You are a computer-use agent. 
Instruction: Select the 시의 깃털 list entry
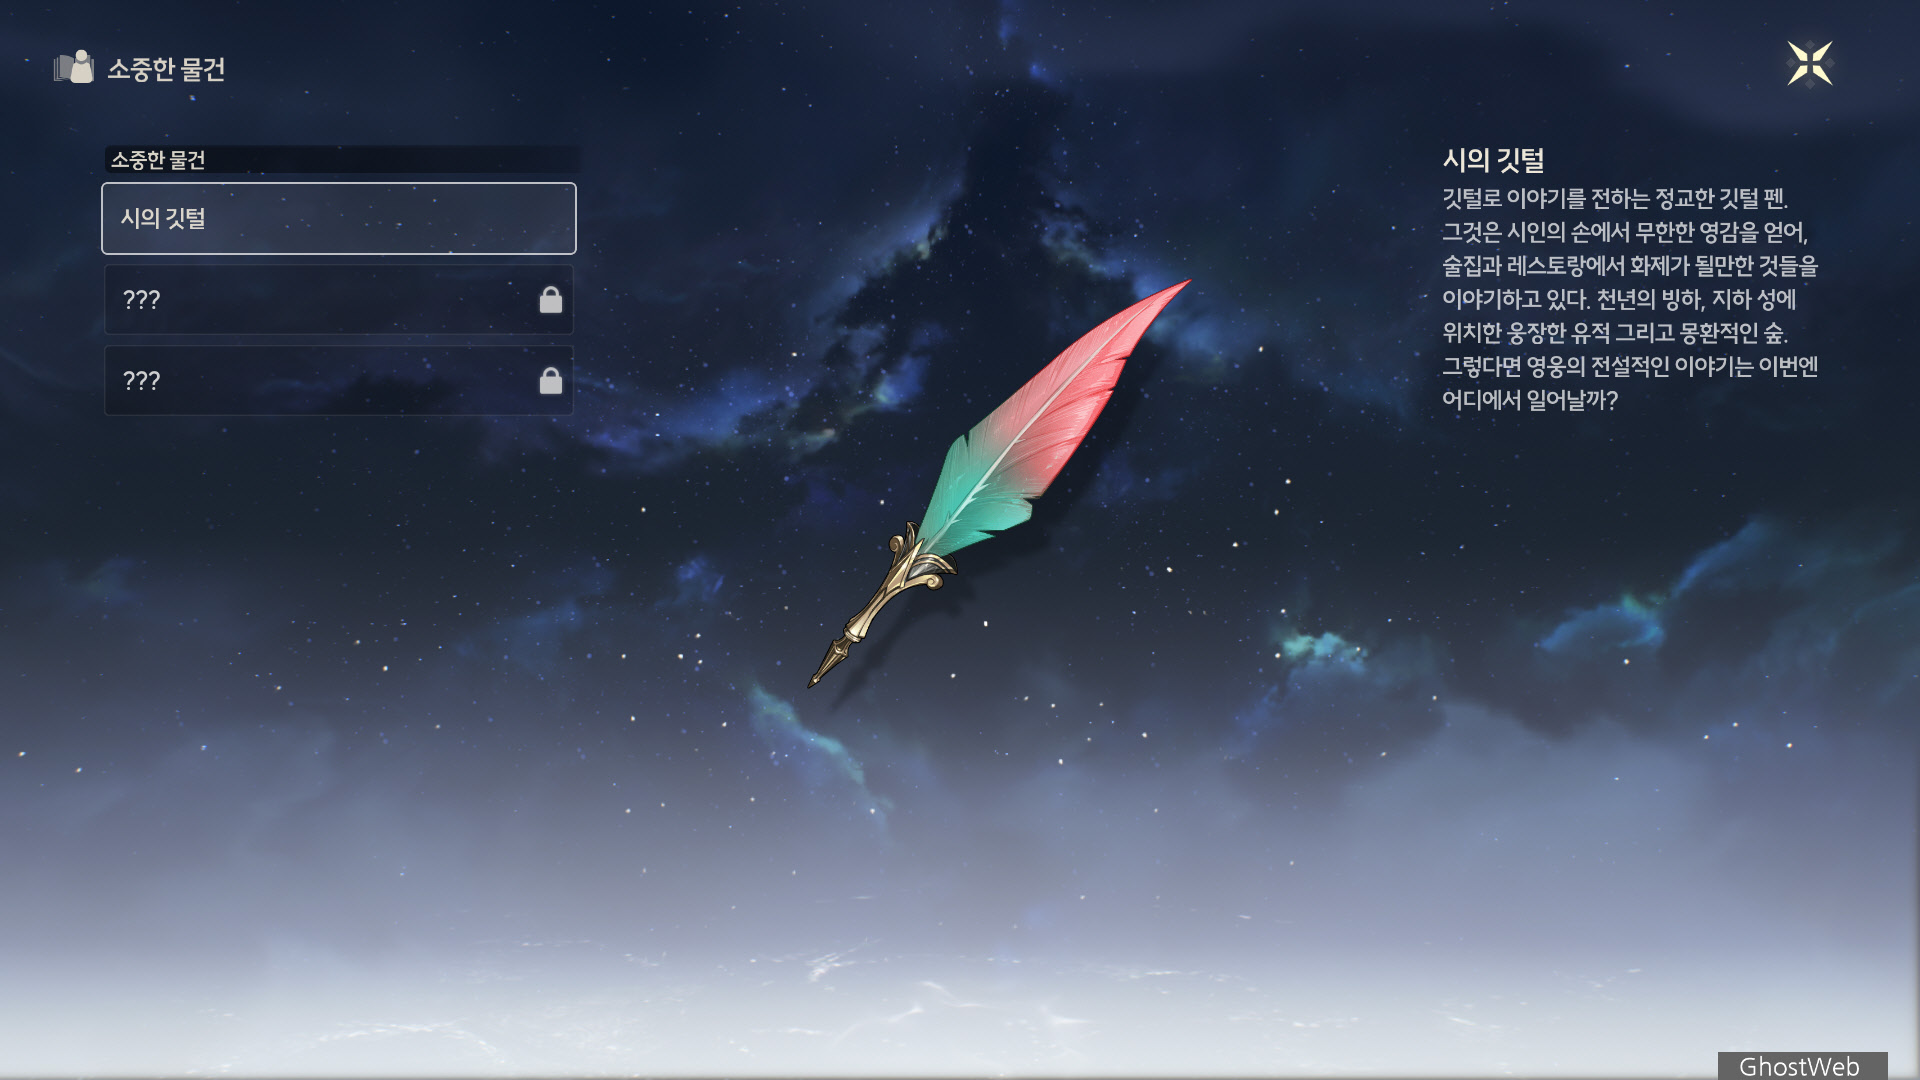point(338,218)
